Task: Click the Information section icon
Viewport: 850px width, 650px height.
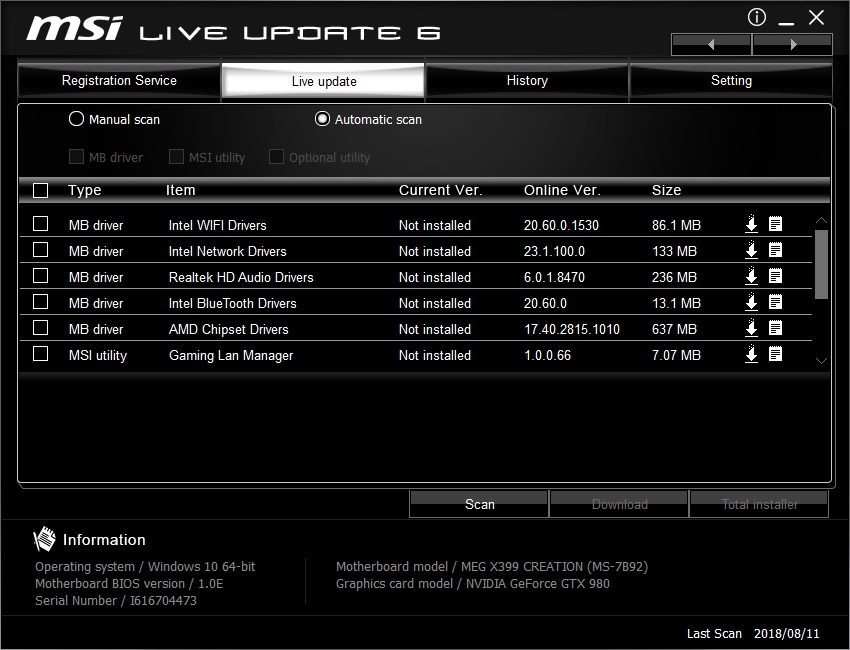Action: pos(44,539)
